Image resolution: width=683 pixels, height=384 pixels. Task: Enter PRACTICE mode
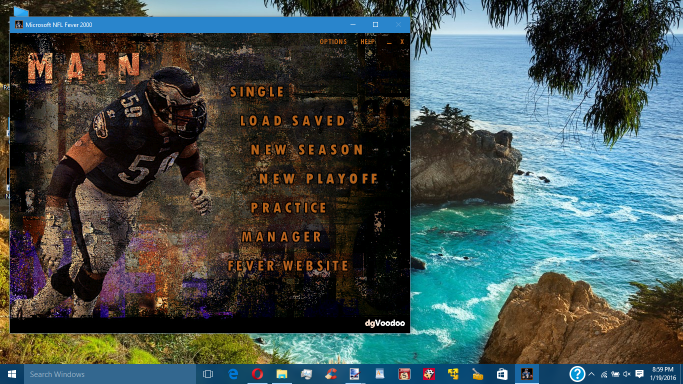[x=289, y=208]
